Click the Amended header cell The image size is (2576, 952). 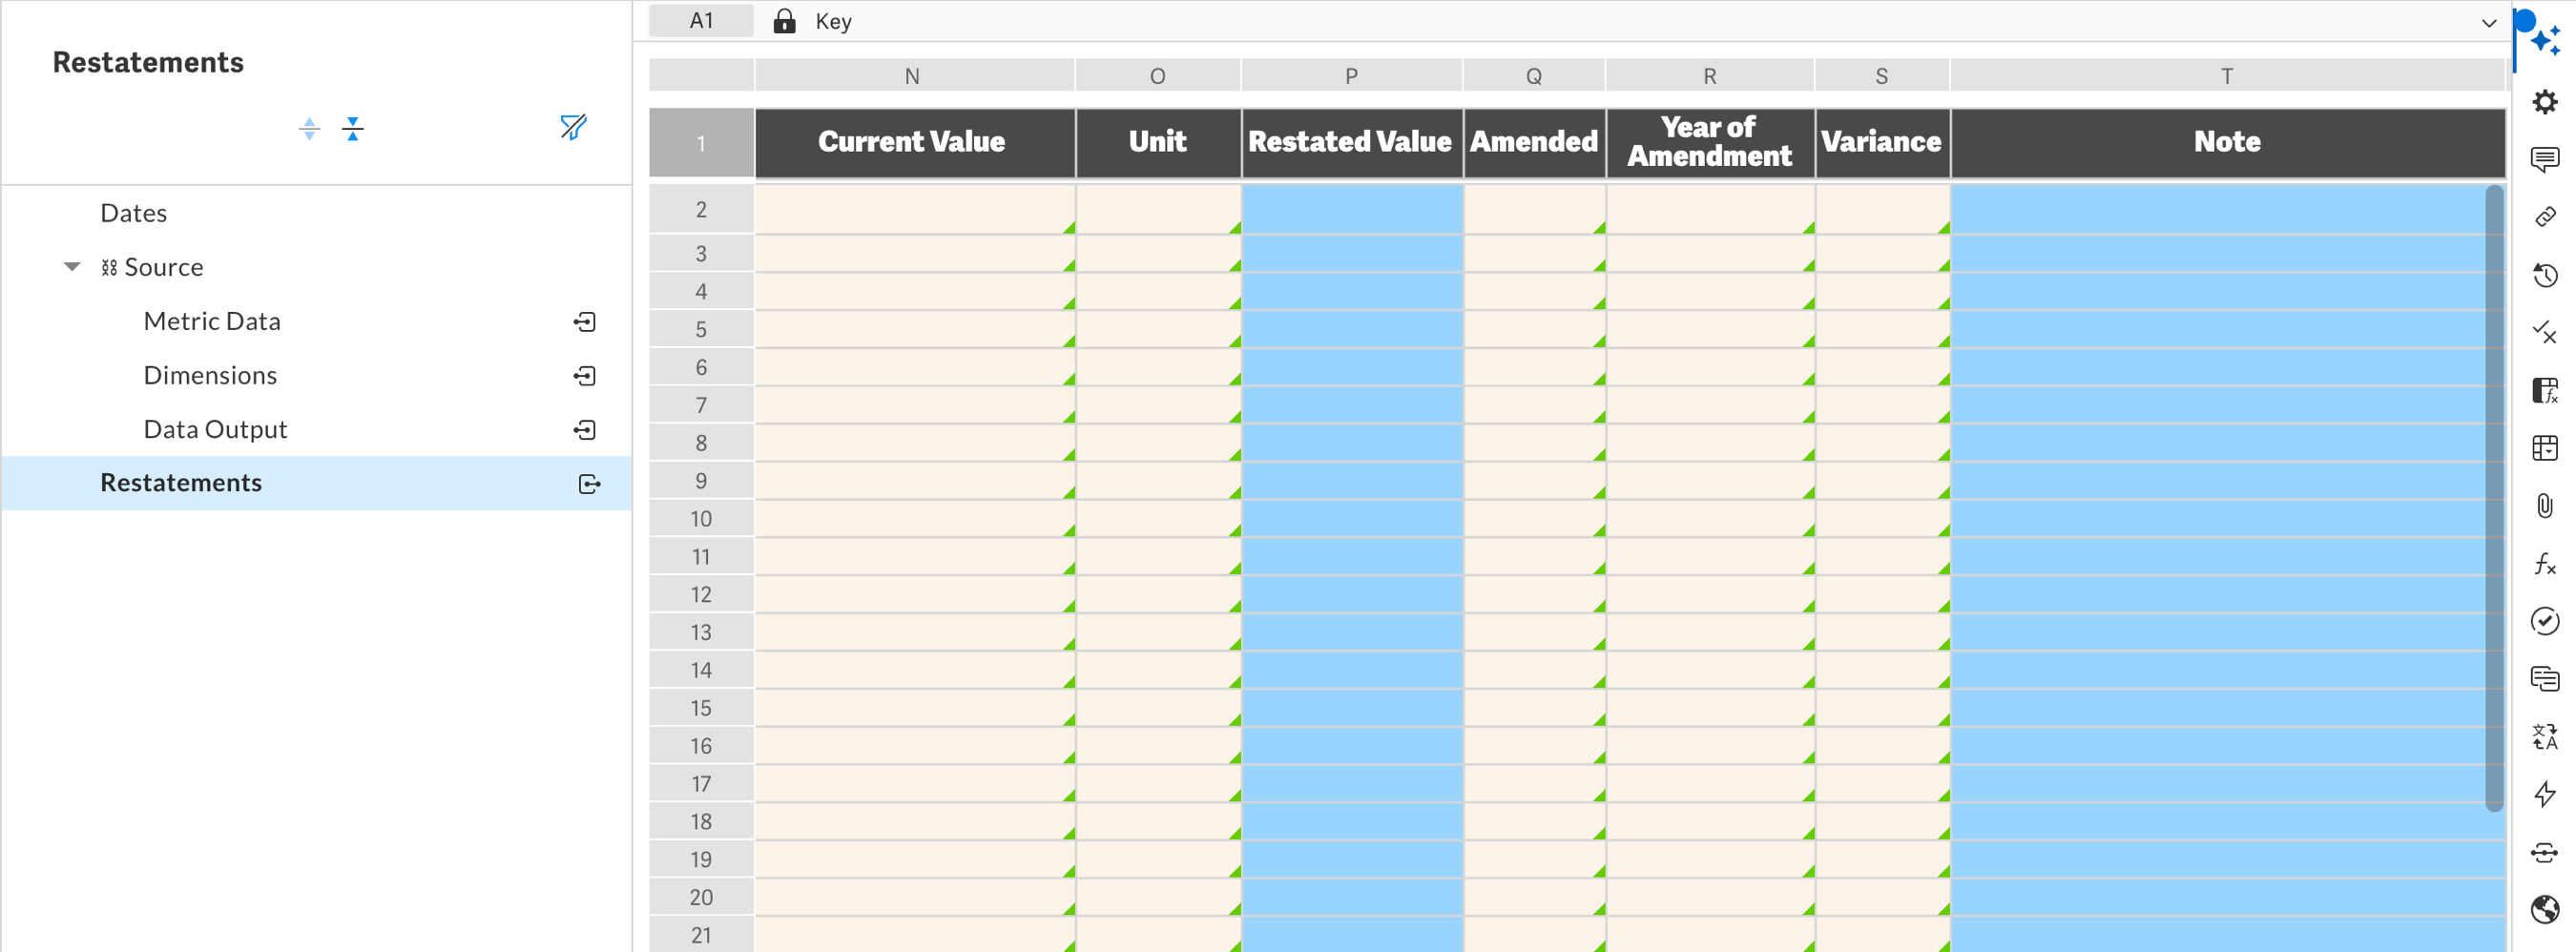[1534, 143]
